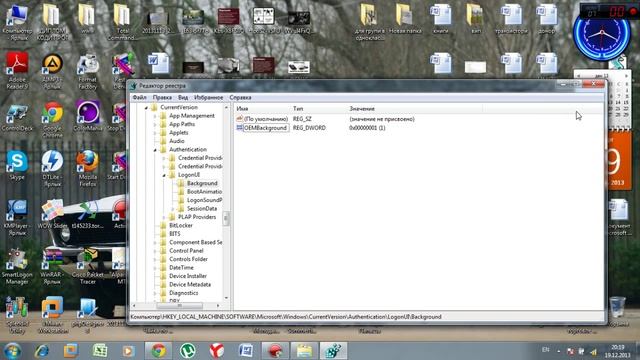Open the Файл menu
The height and width of the screenshot is (360, 640).
139,98
